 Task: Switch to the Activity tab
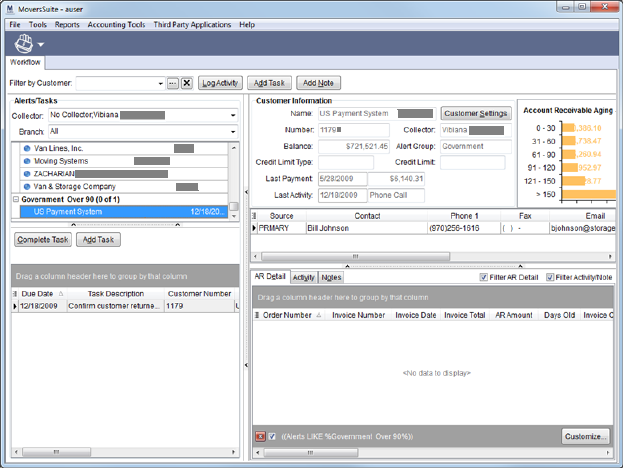[x=304, y=277]
